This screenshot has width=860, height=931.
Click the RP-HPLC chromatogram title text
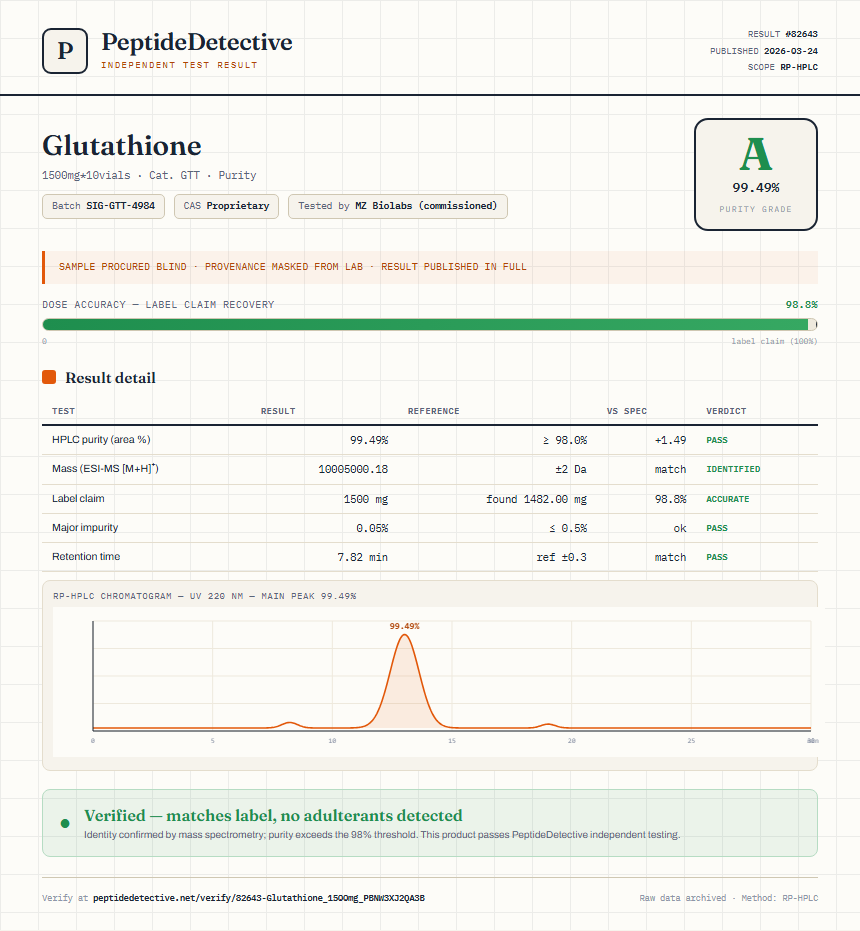[204, 596]
